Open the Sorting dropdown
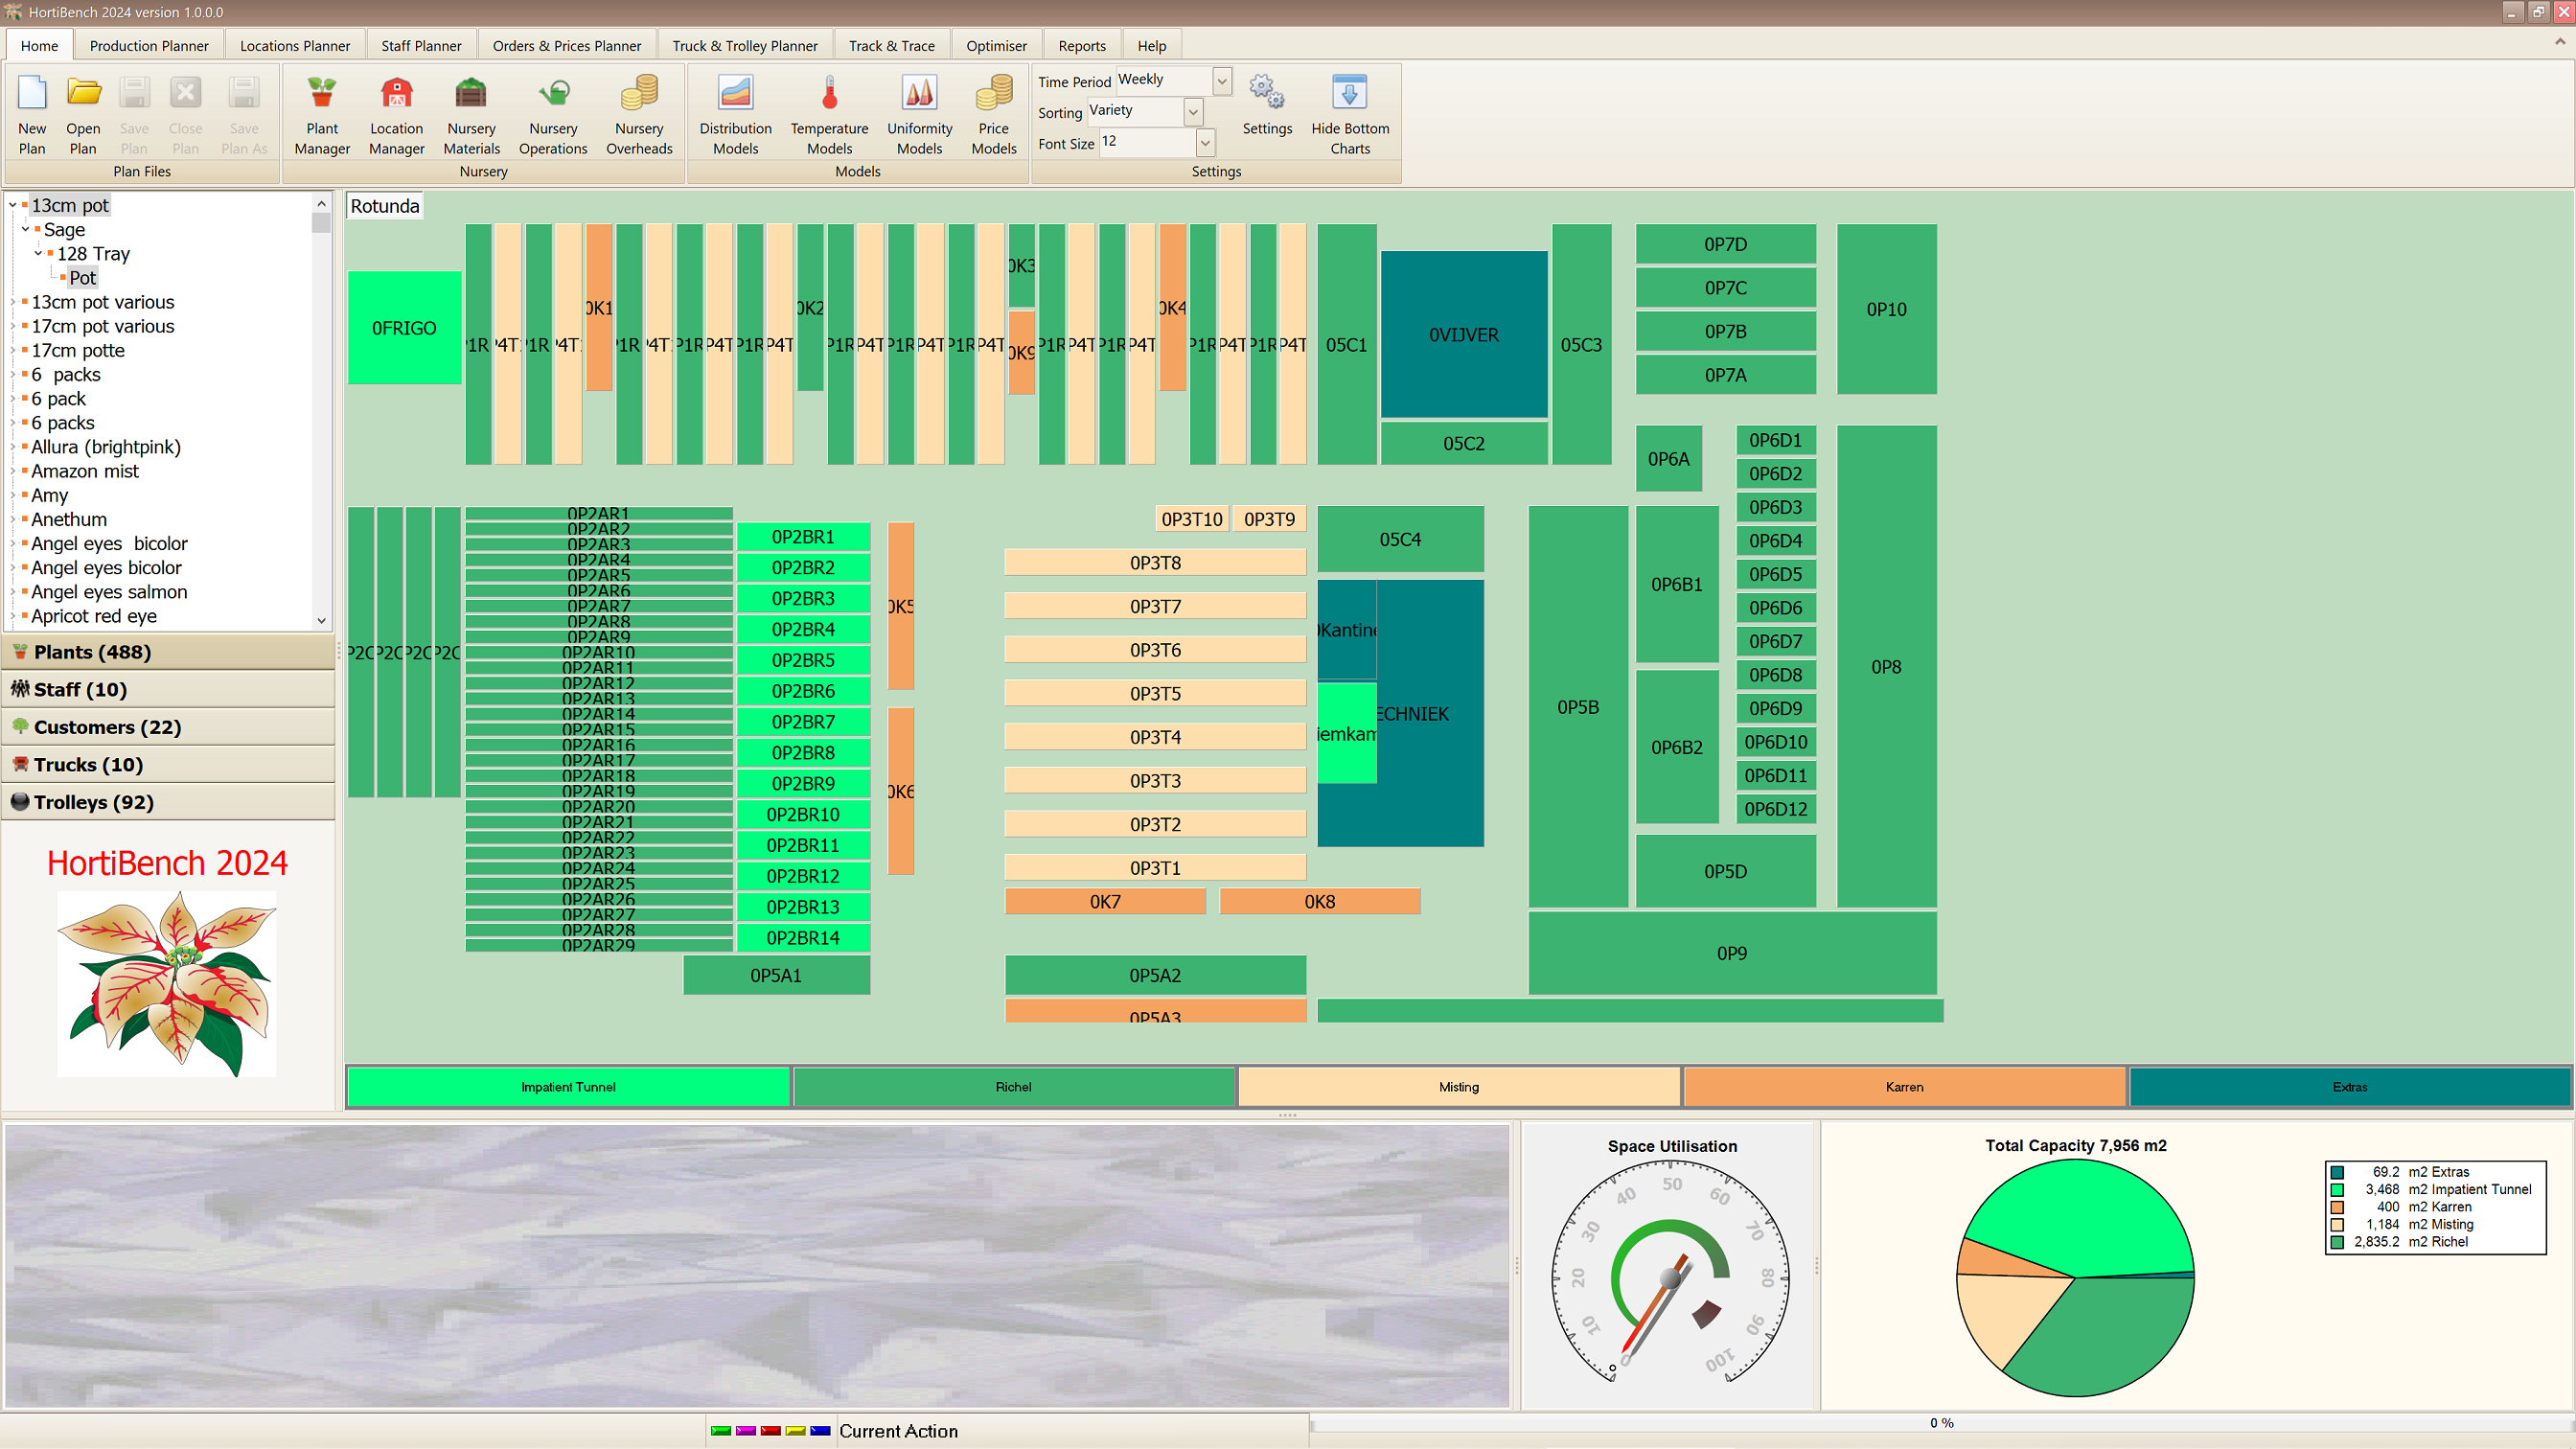 [1192, 111]
